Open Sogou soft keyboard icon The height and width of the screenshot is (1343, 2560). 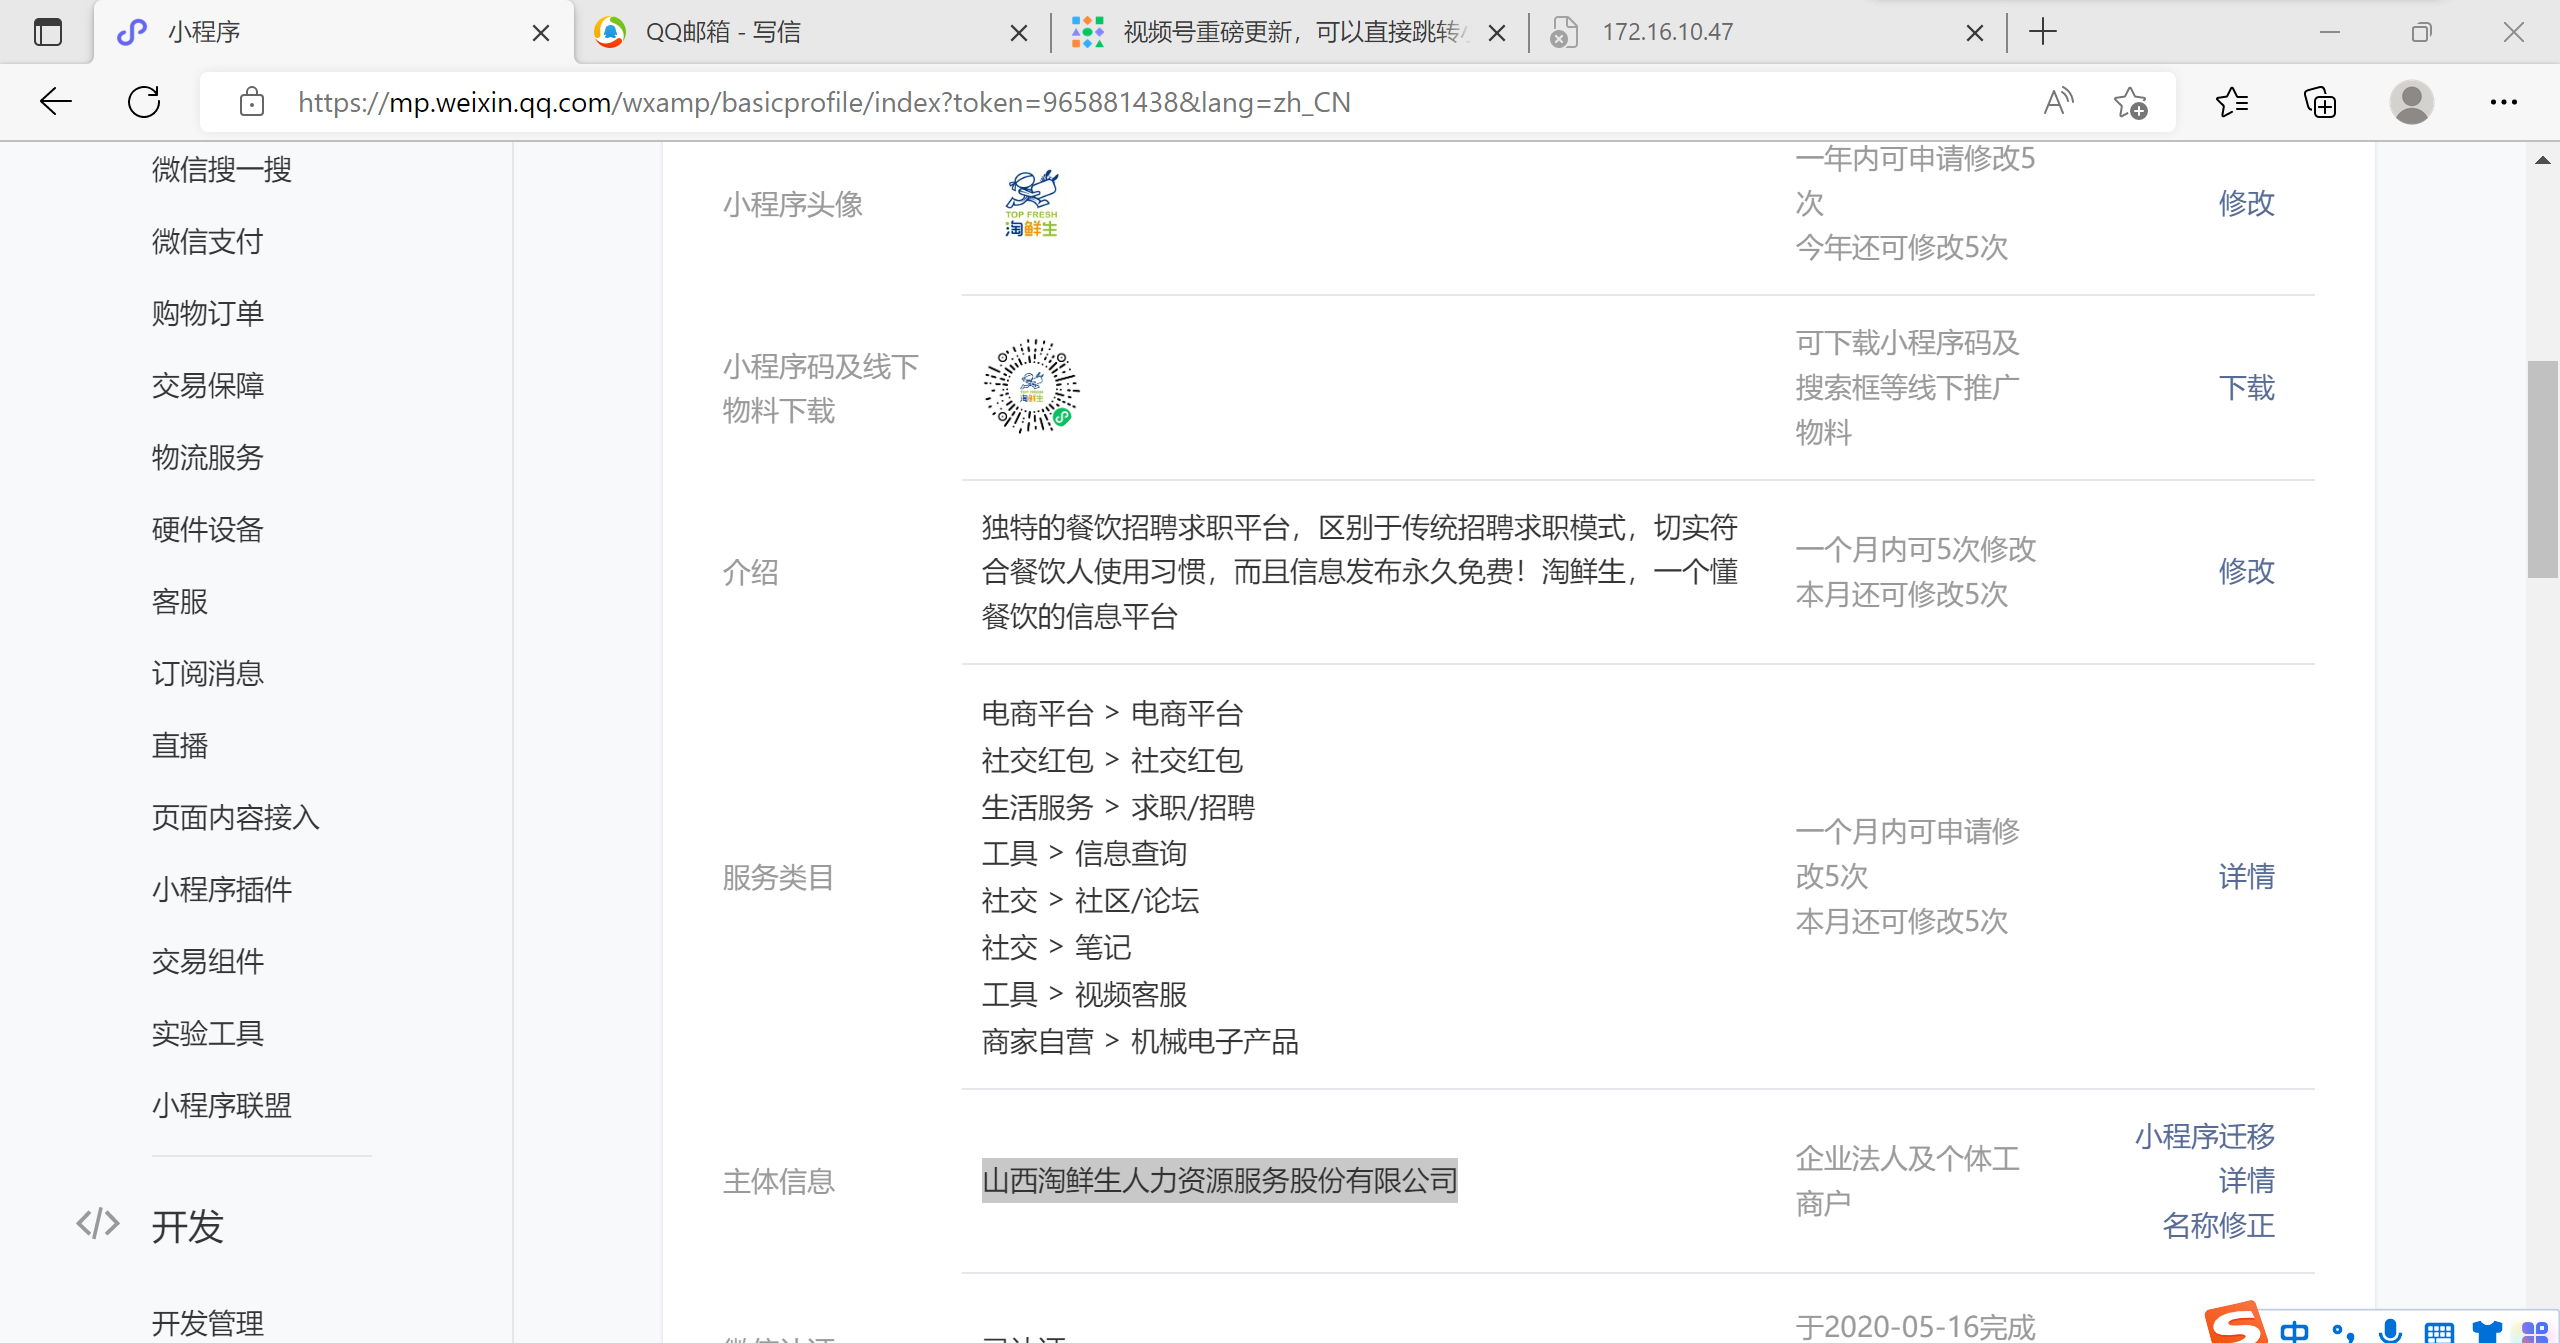[x=2439, y=1331]
